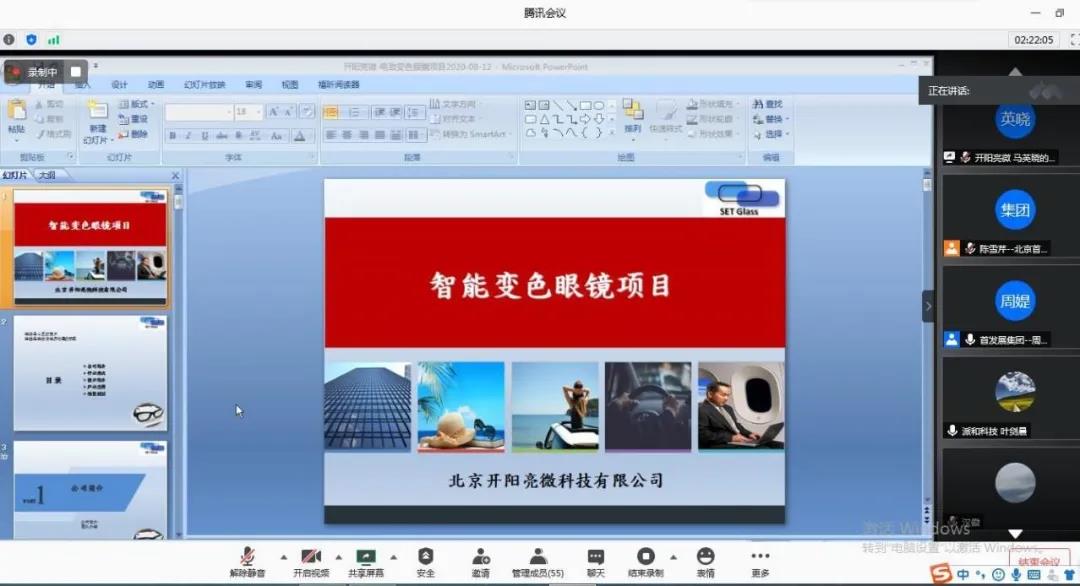
Task: Toggle italic I formatting
Action: pos(188,136)
